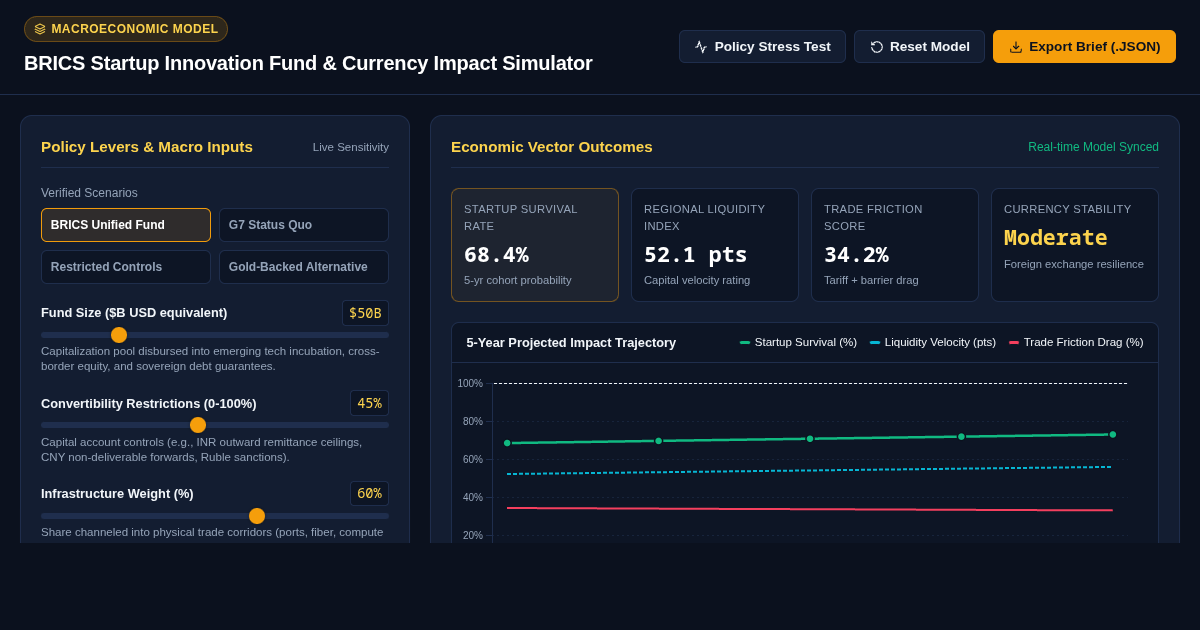The image size is (1200, 630).
Task: Click last data point on Startup Survival line
Action: point(1113,435)
